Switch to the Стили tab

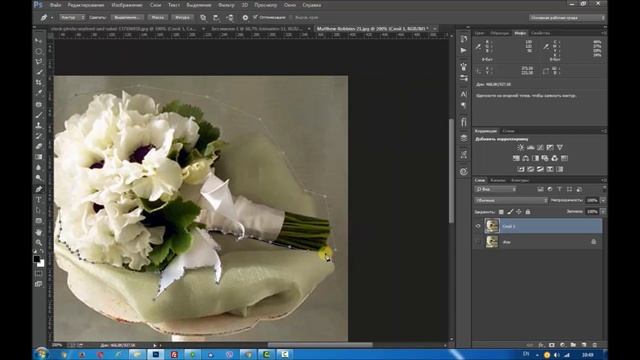[x=508, y=131]
